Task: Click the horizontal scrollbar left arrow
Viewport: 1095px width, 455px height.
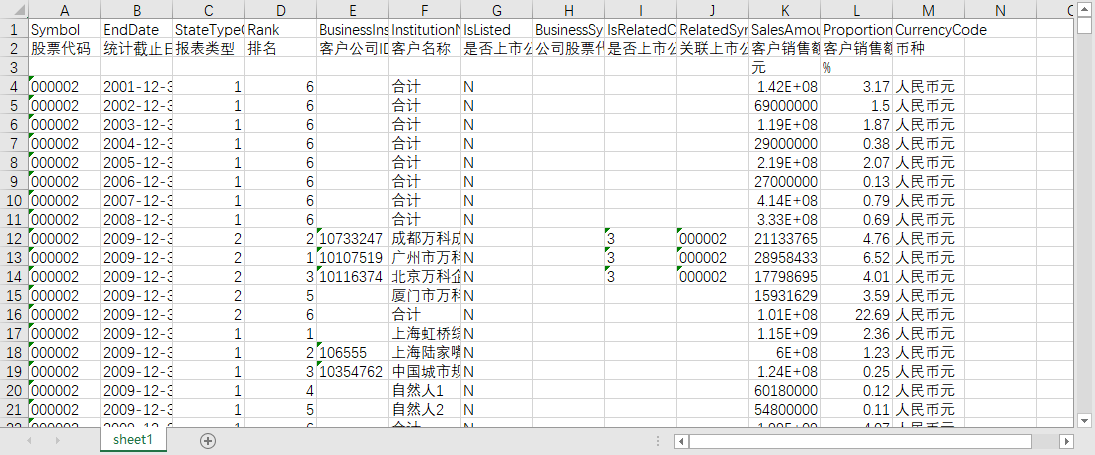Action: (x=682, y=441)
